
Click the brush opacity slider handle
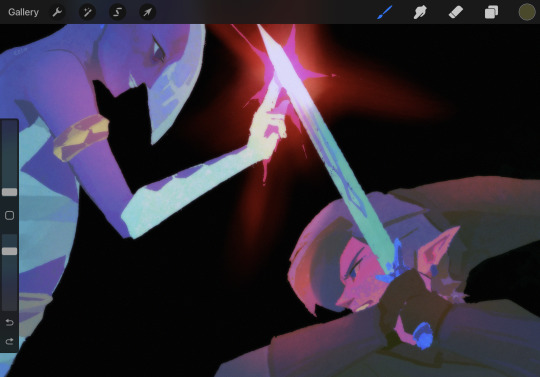[x=9, y=251]
